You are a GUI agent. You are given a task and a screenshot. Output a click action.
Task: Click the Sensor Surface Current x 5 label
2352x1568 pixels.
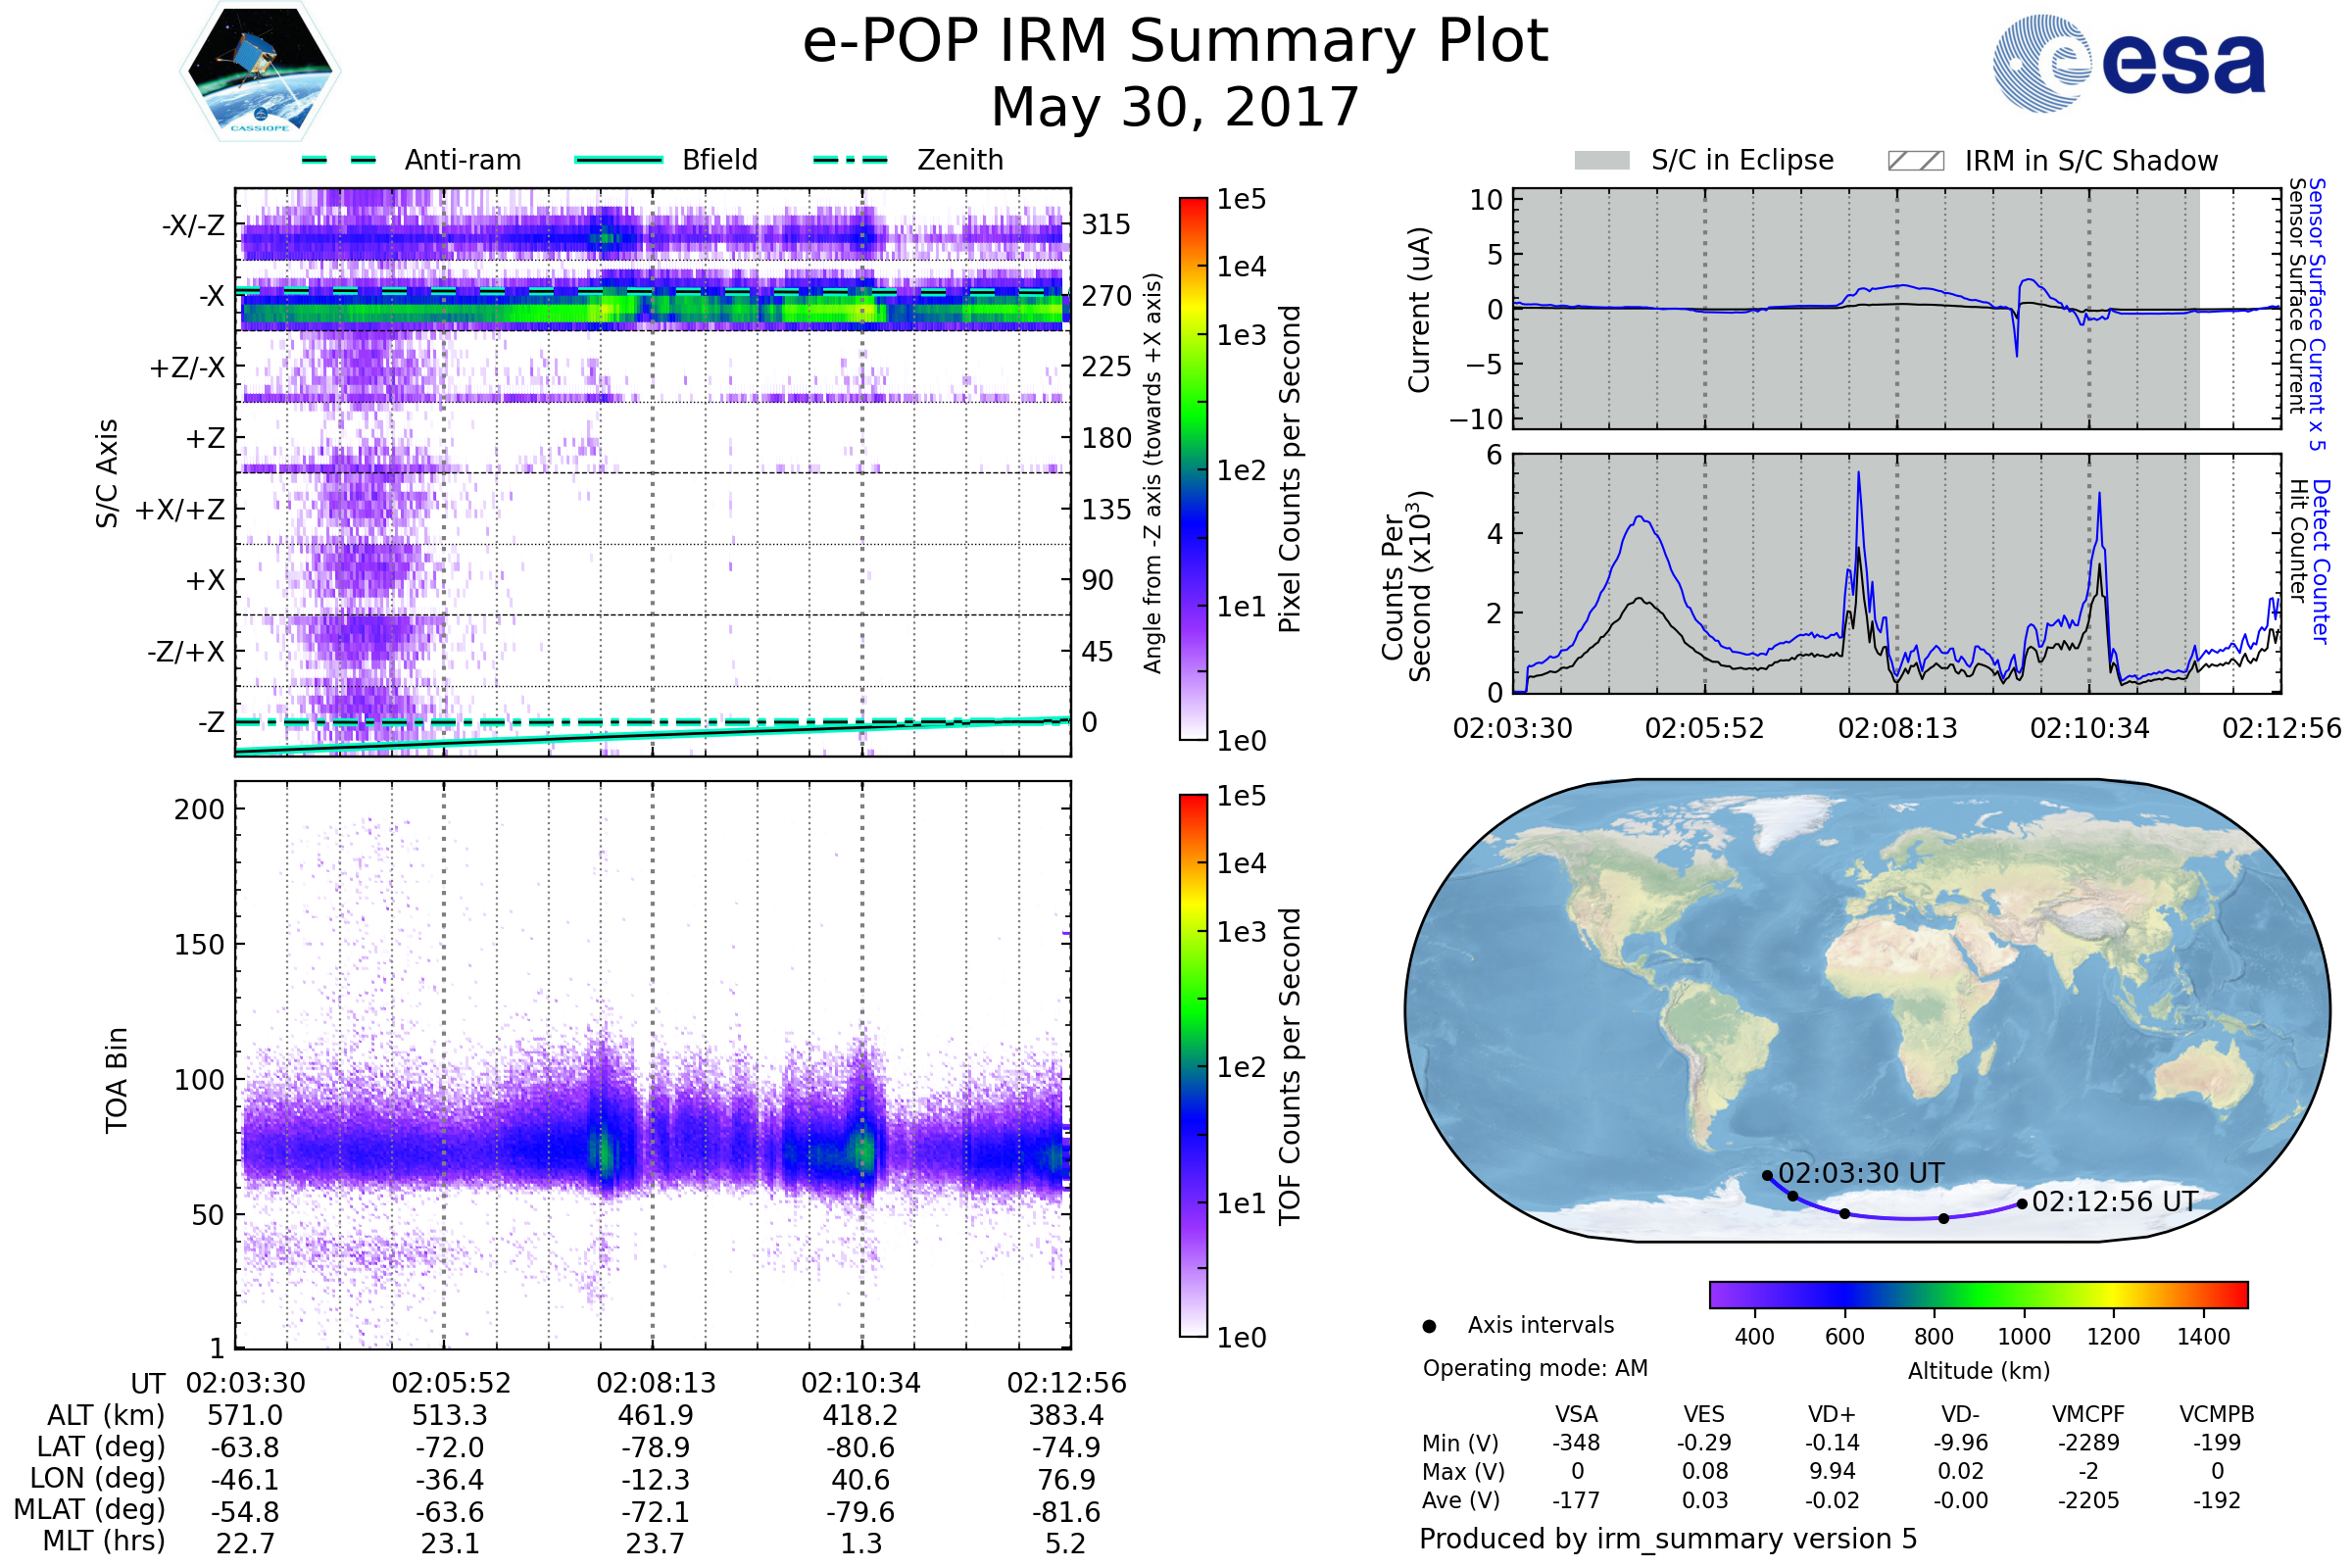click(2316, 314)
